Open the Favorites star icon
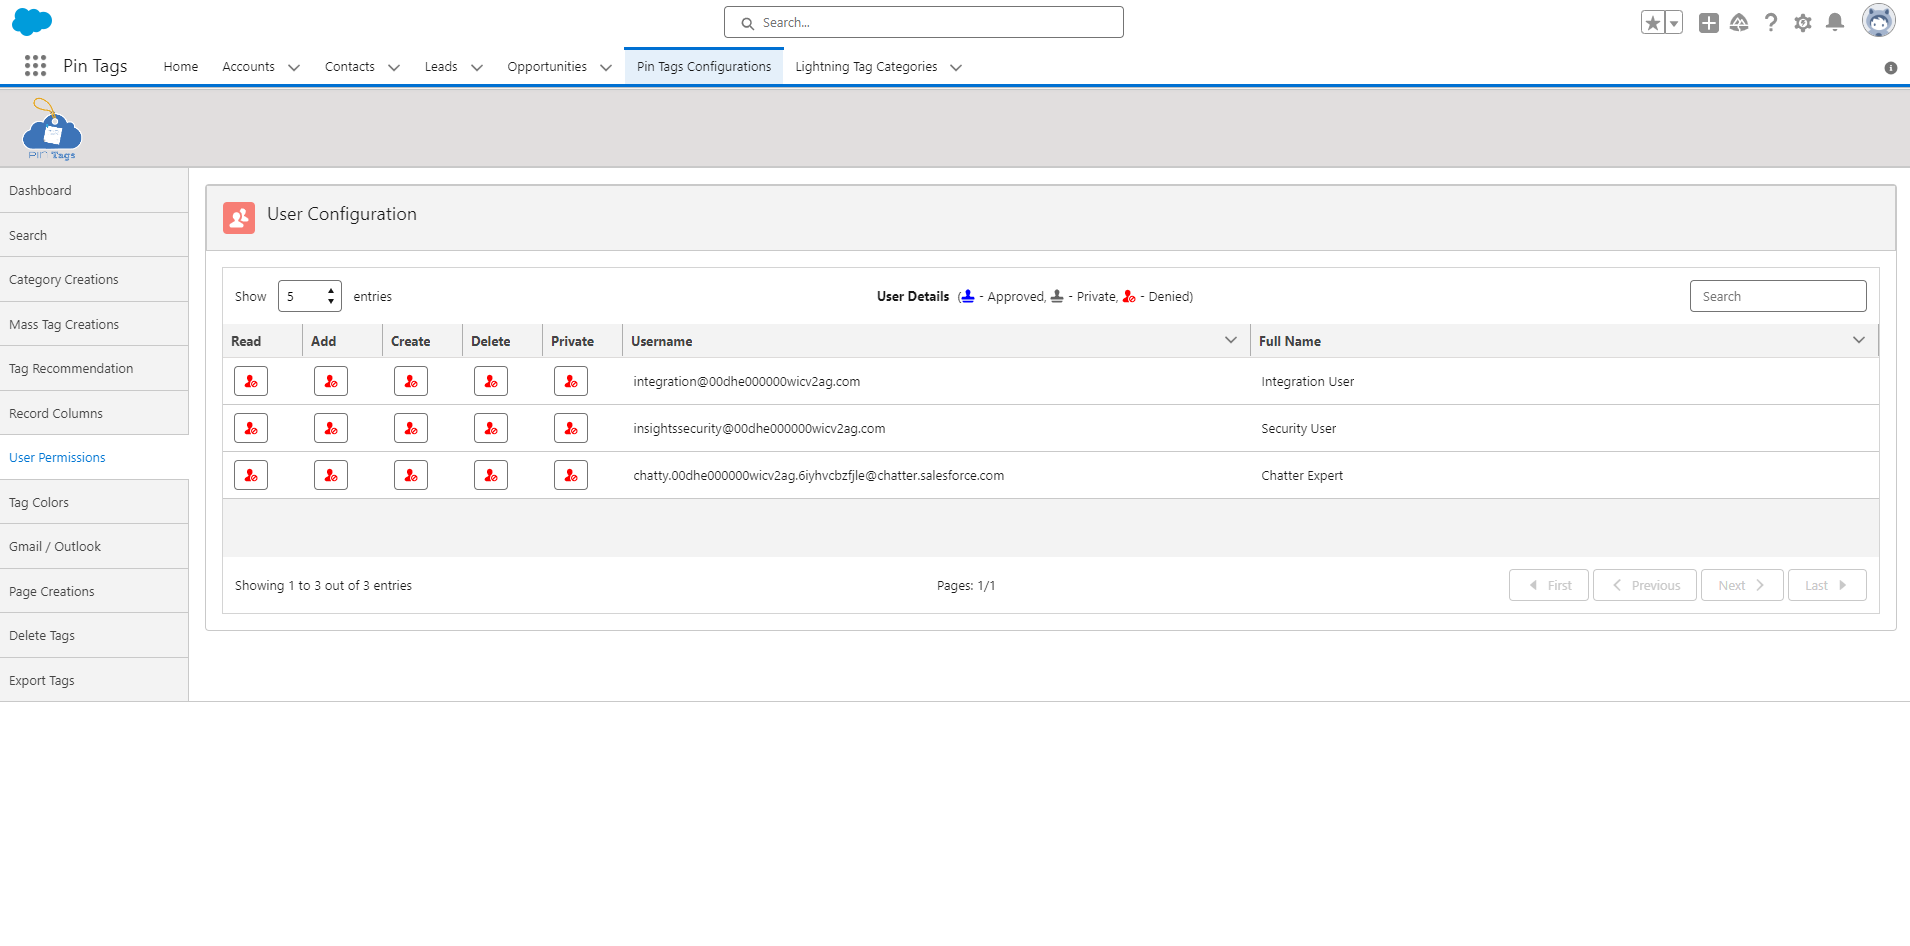 coord(1653,22)
